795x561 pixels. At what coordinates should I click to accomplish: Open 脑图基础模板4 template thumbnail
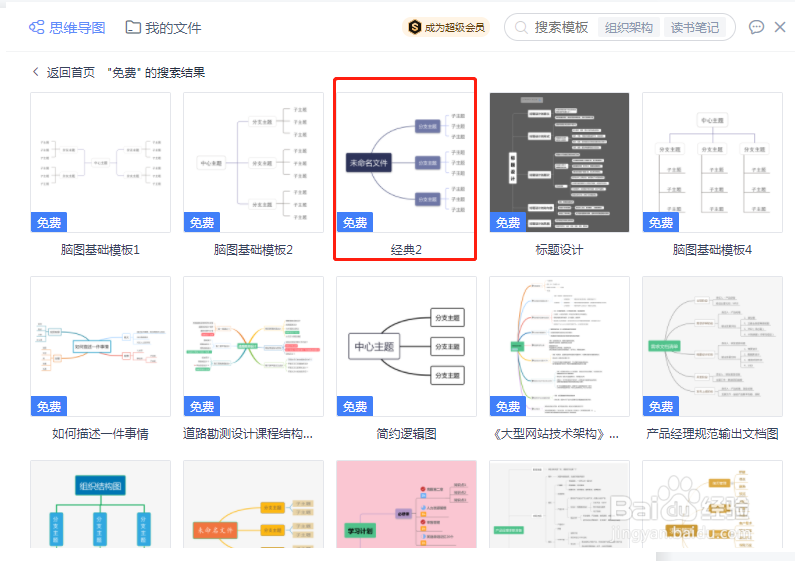click(712, 162)
